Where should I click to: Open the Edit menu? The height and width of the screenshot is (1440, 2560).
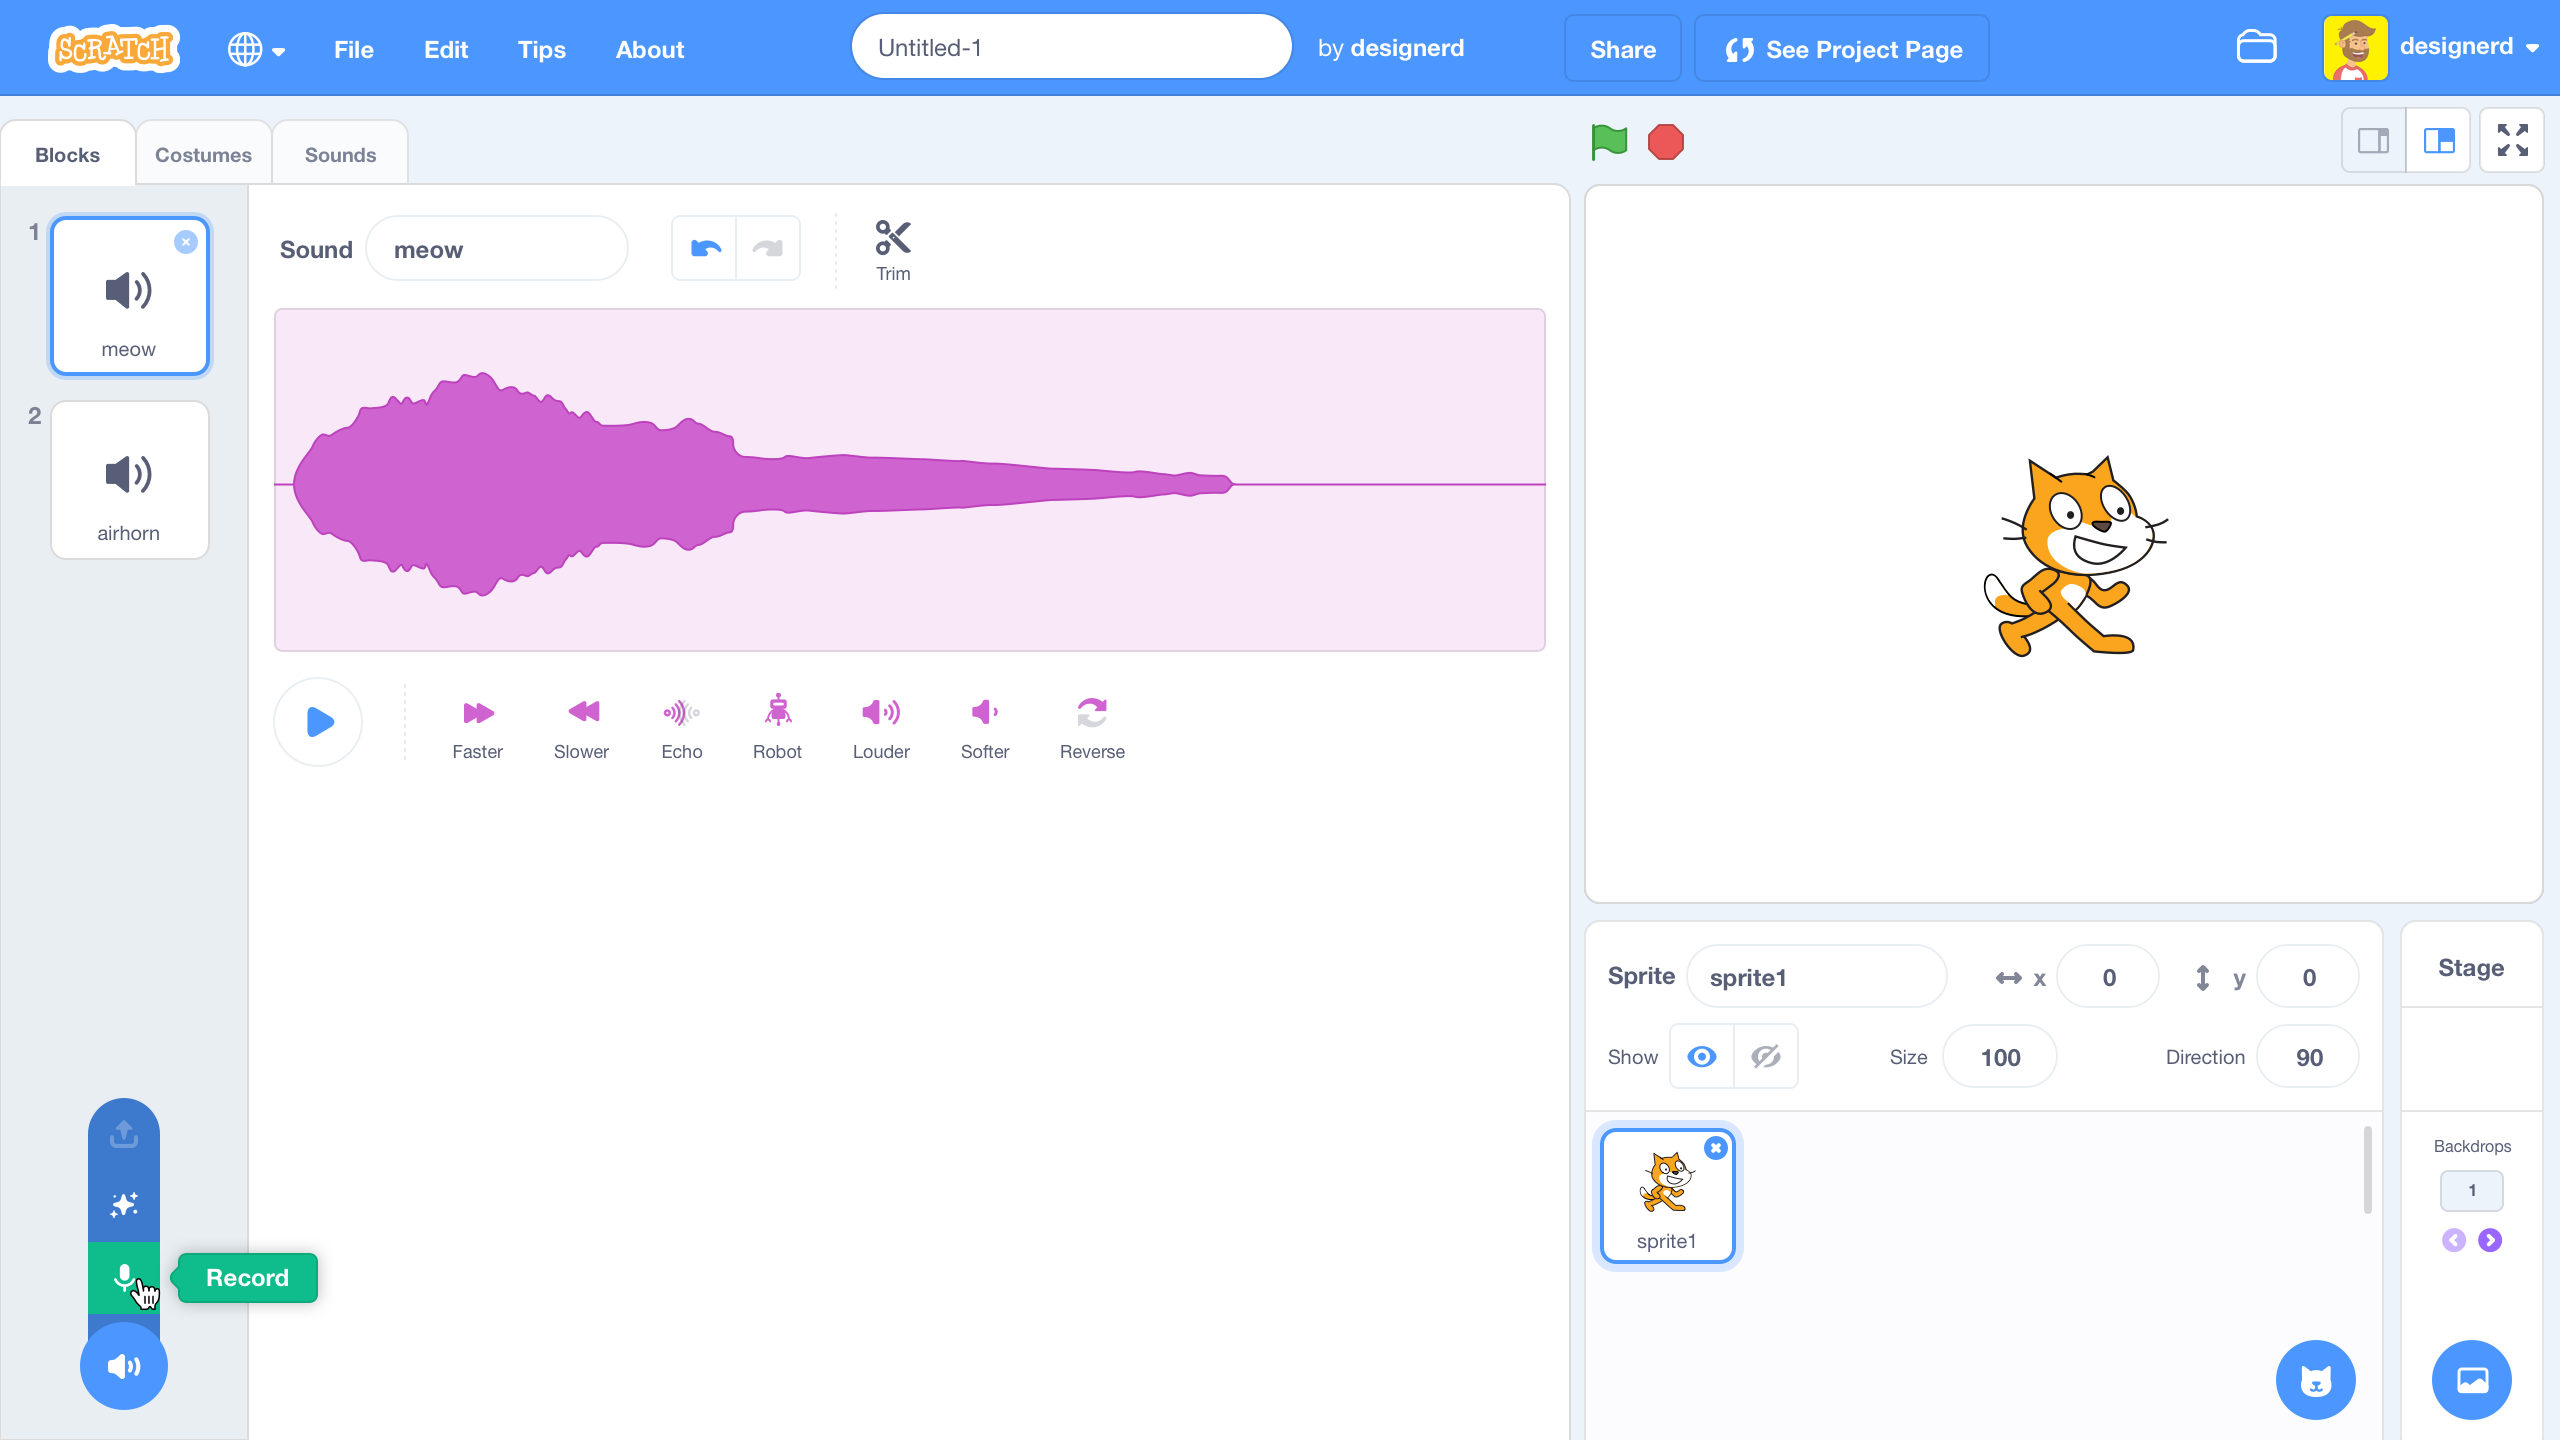pos(446,49)
